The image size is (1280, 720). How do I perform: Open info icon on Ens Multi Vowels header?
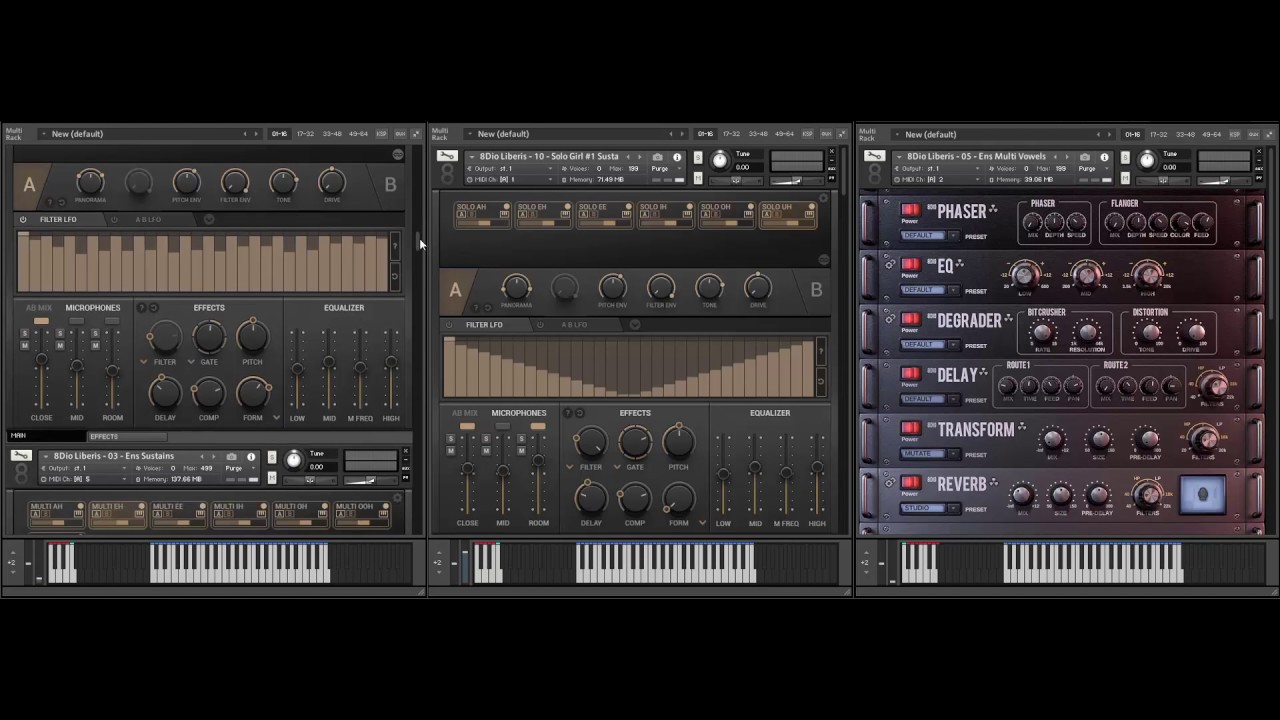pos(1104,157)
